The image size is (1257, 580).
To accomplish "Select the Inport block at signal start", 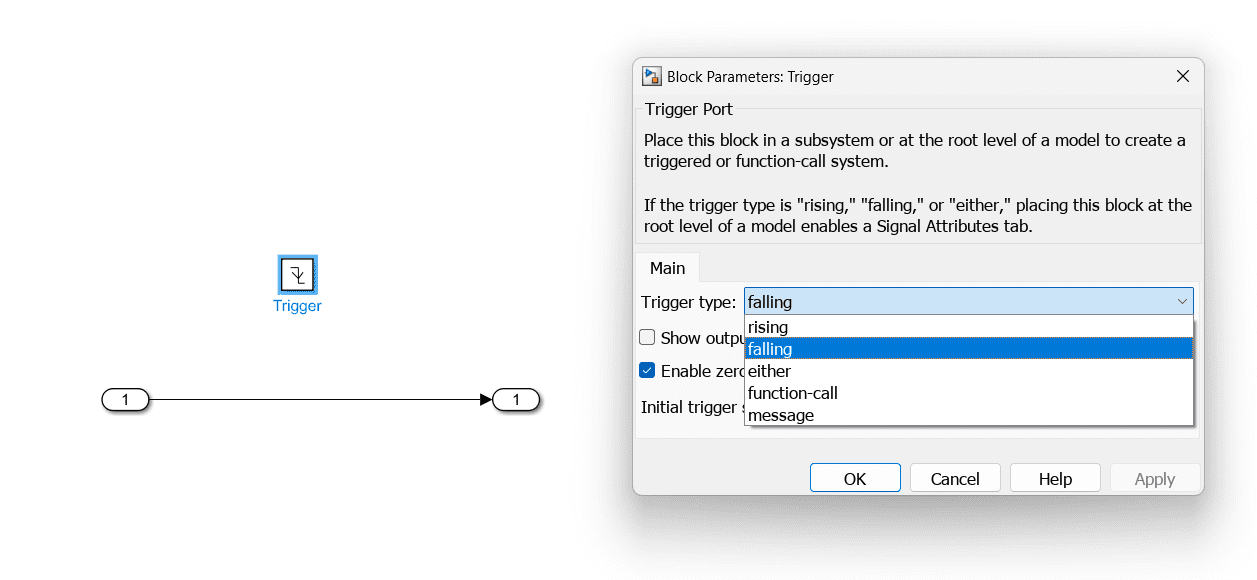I will point(125,400).
